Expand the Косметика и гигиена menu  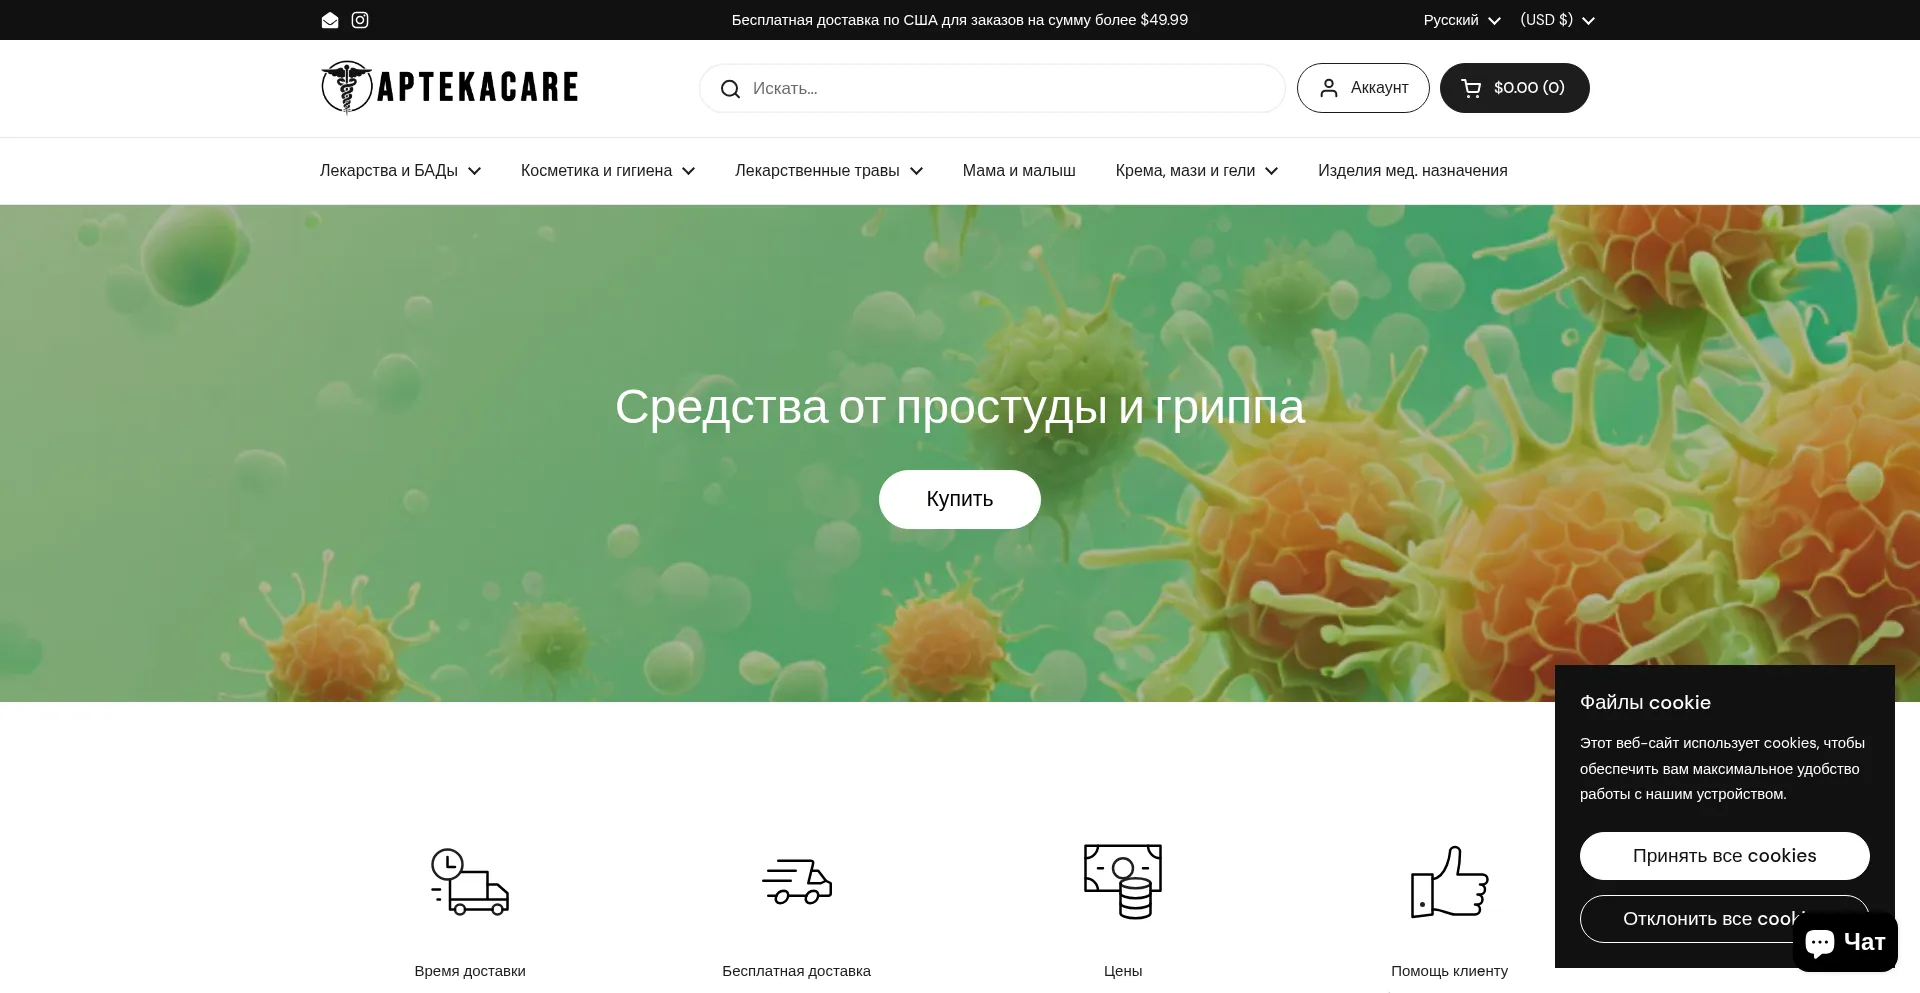pos(607,171)
